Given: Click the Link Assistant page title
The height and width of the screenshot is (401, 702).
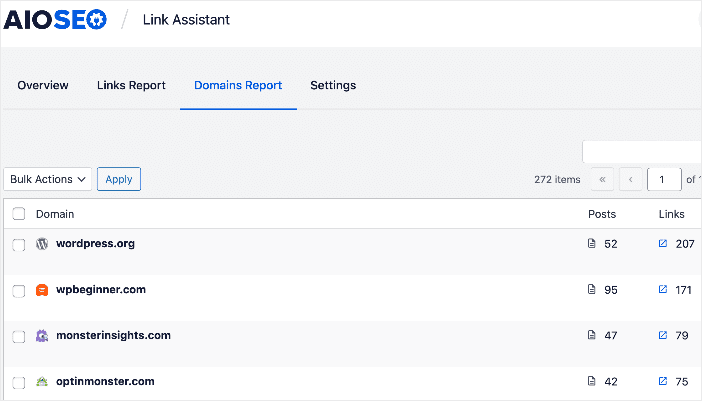Looking at the screenshot, I should [x=186, y=20].
